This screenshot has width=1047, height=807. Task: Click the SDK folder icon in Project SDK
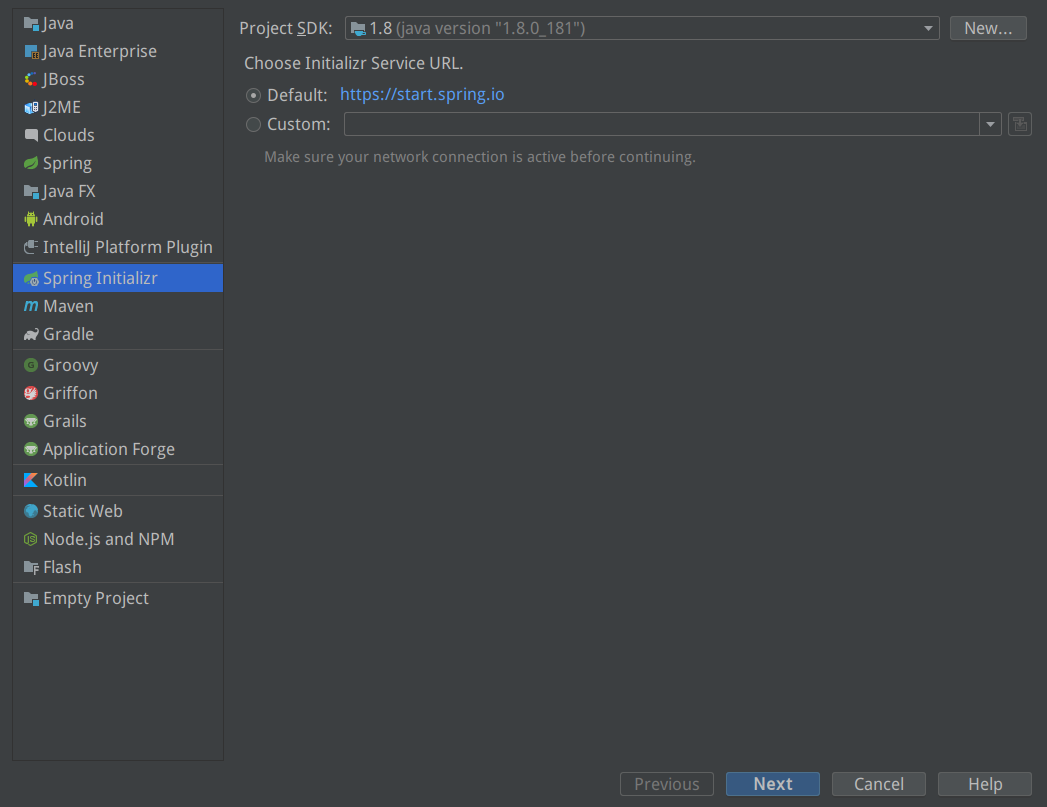point(359,29)
